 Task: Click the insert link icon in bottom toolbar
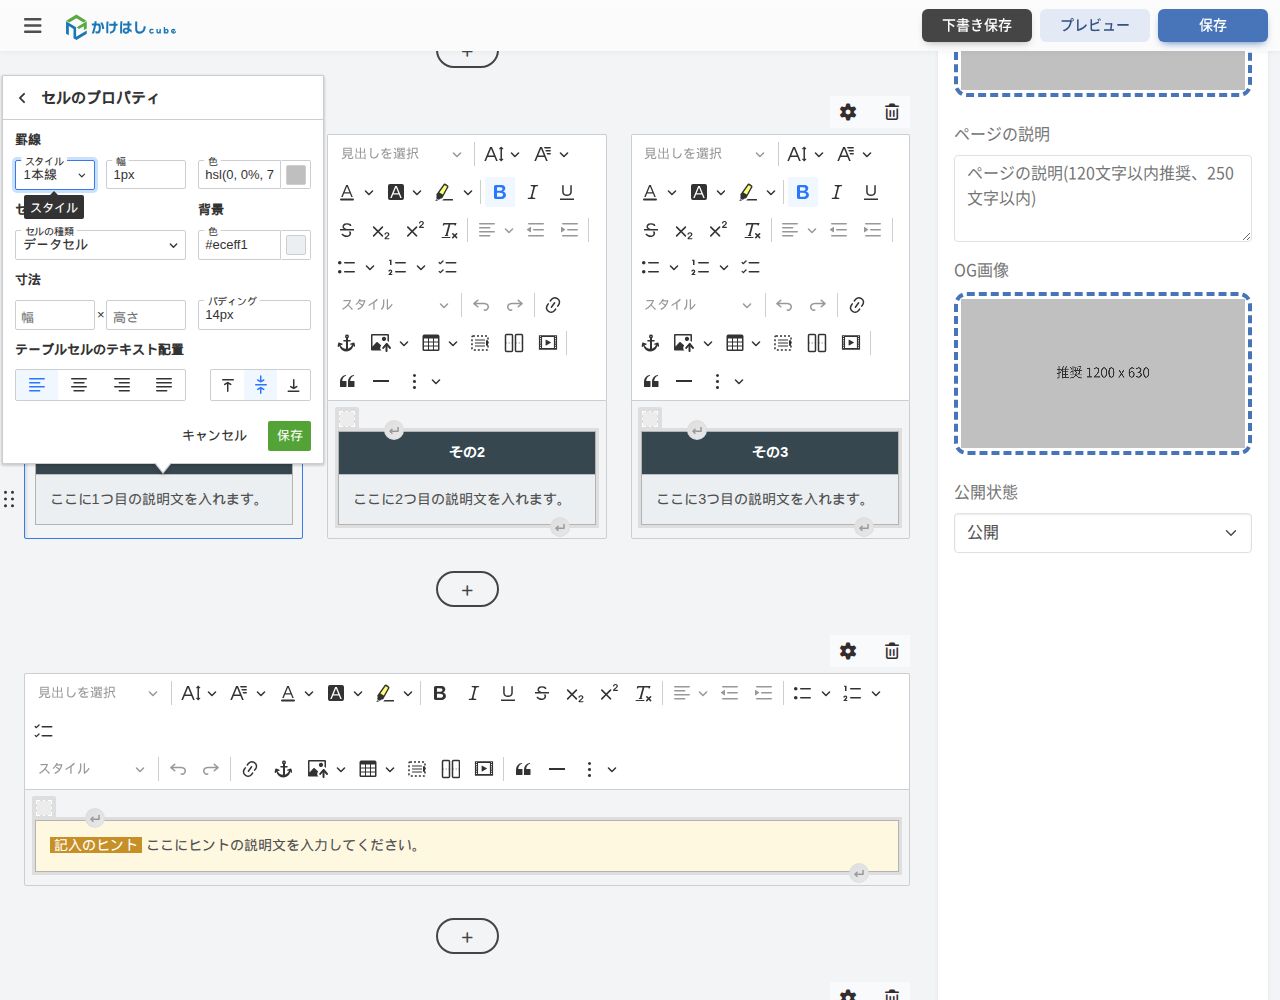coord(250,769)
